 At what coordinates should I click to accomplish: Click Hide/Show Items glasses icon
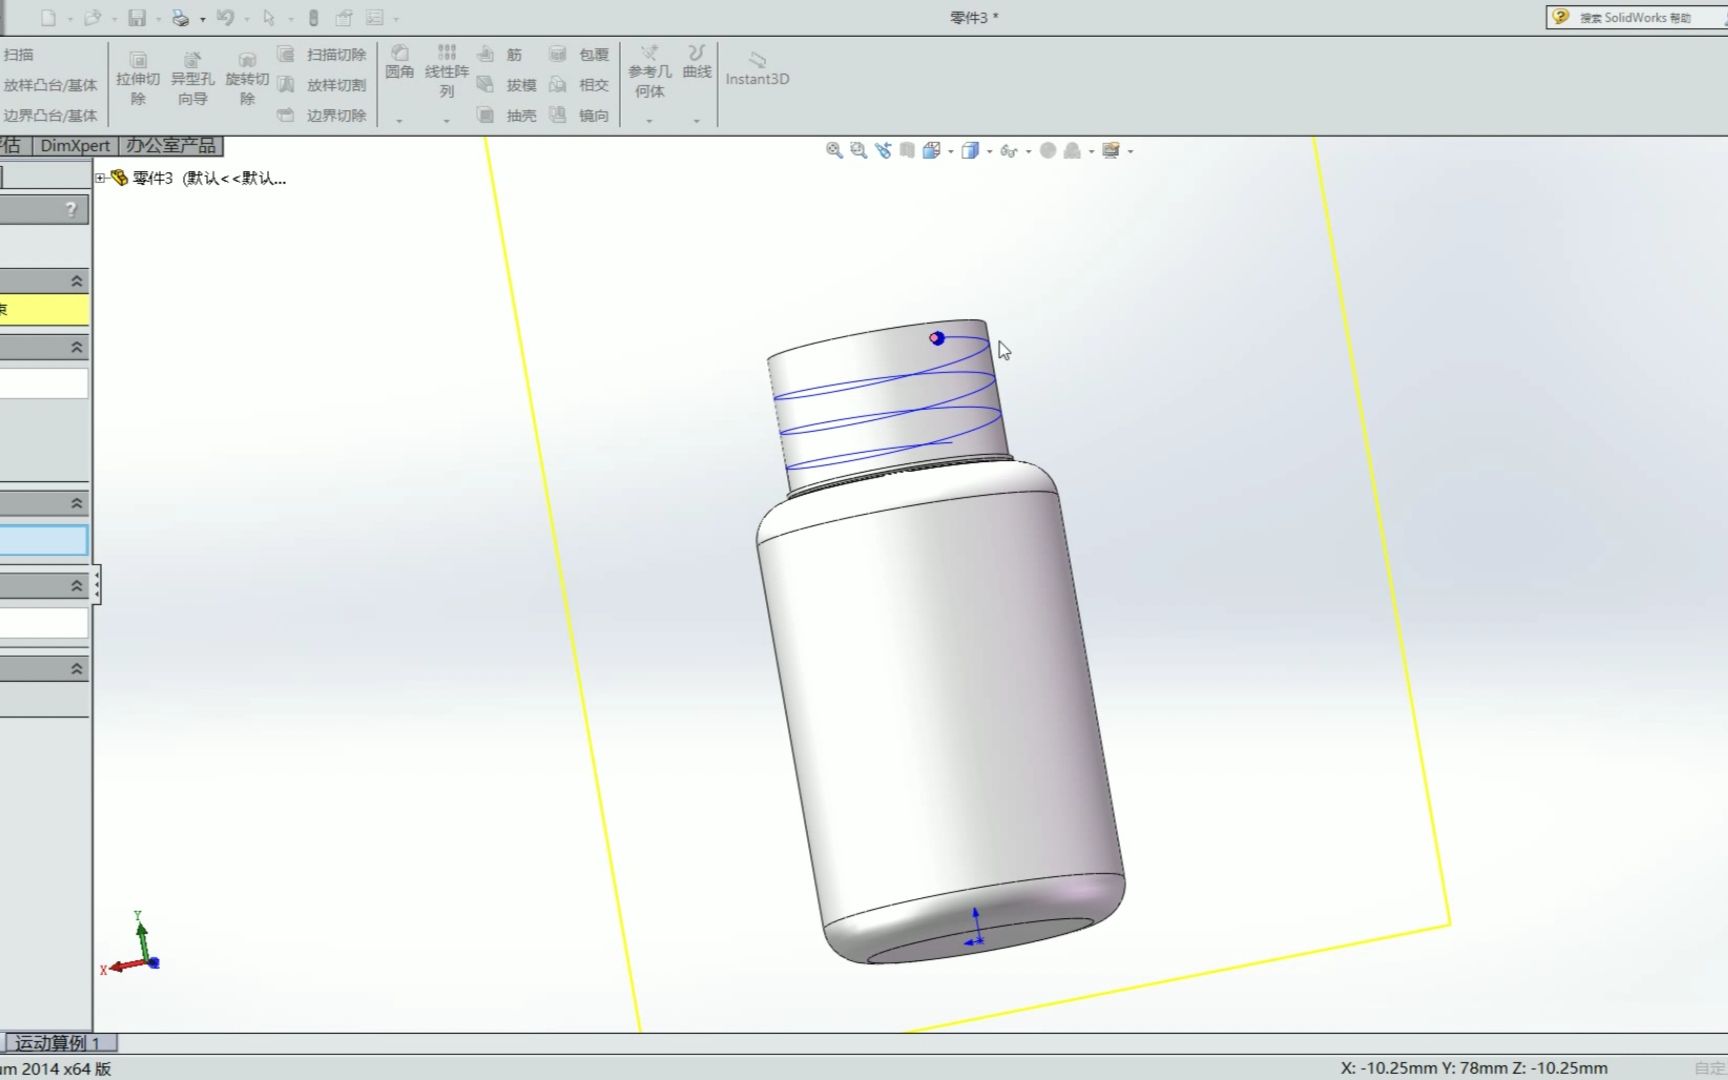click(x=1008, y=150)
